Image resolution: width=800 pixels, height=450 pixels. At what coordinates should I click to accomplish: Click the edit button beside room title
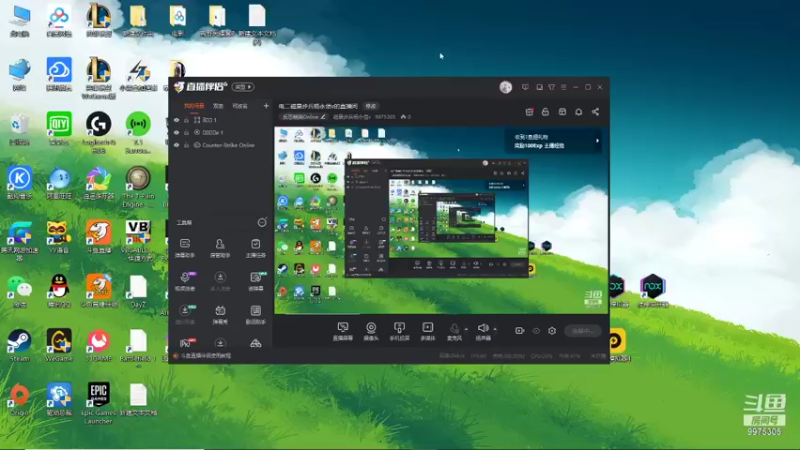pyautogui.click(x=371, y=106)
